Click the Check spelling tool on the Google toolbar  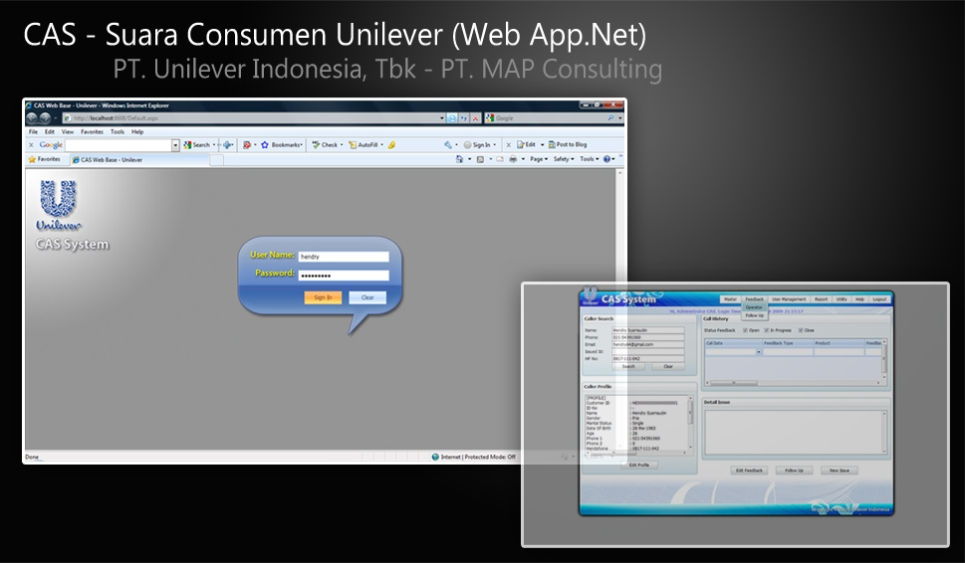pyautogui.click(x=326, y=145)
